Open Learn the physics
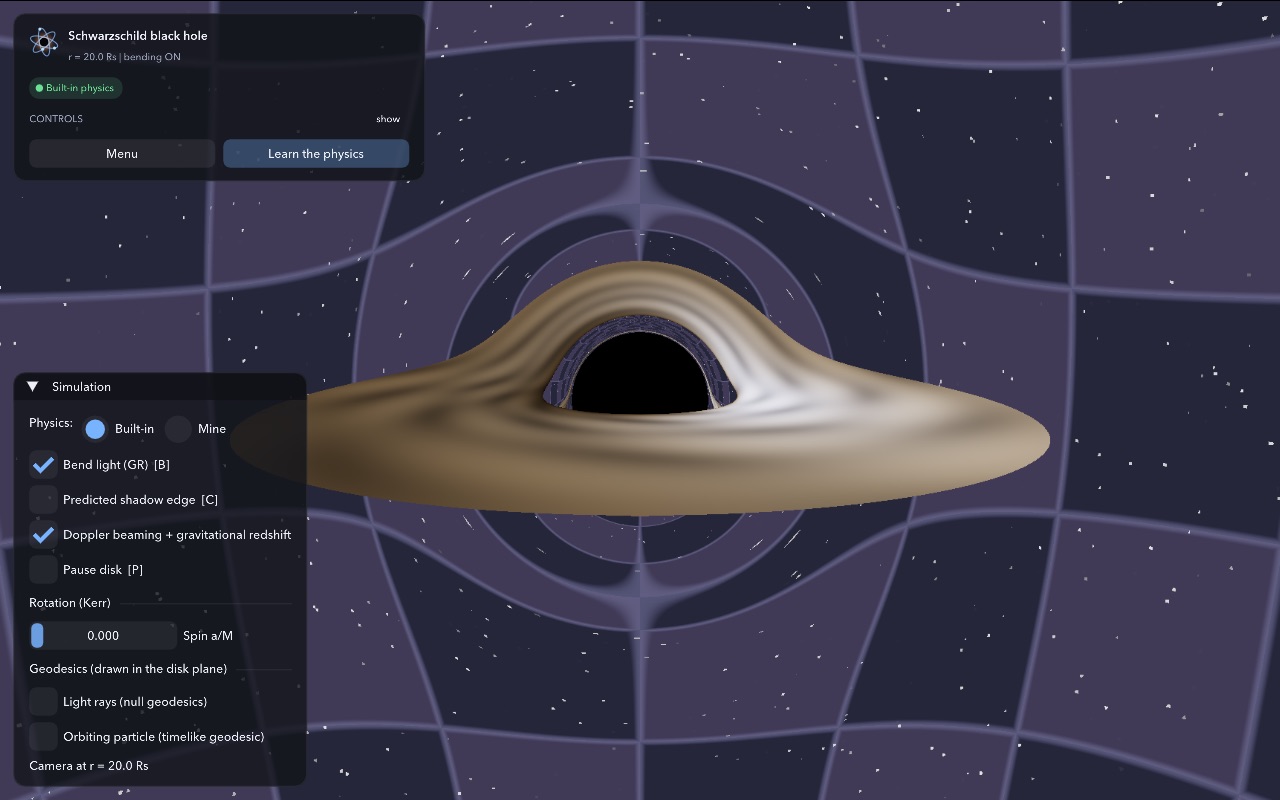The height and width of the screenshot is (800, 1280). 316,154
